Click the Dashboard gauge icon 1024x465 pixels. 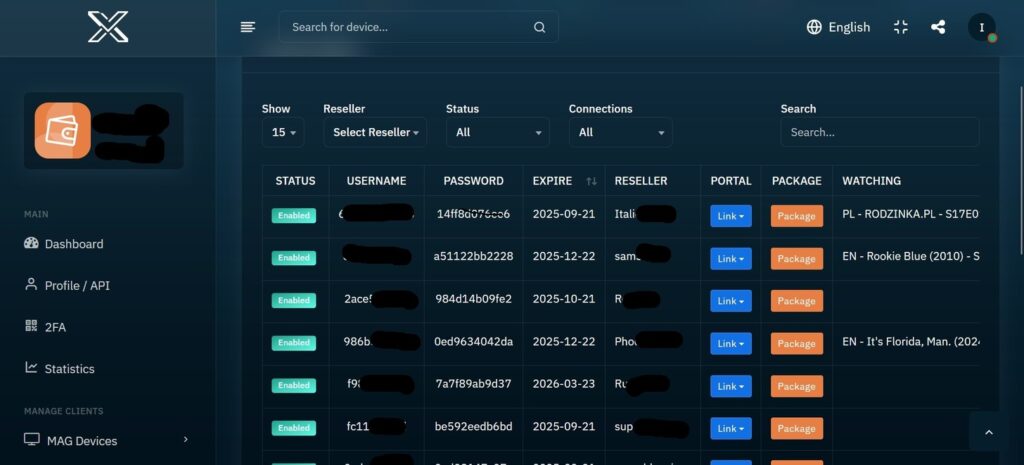pos(31,243)
